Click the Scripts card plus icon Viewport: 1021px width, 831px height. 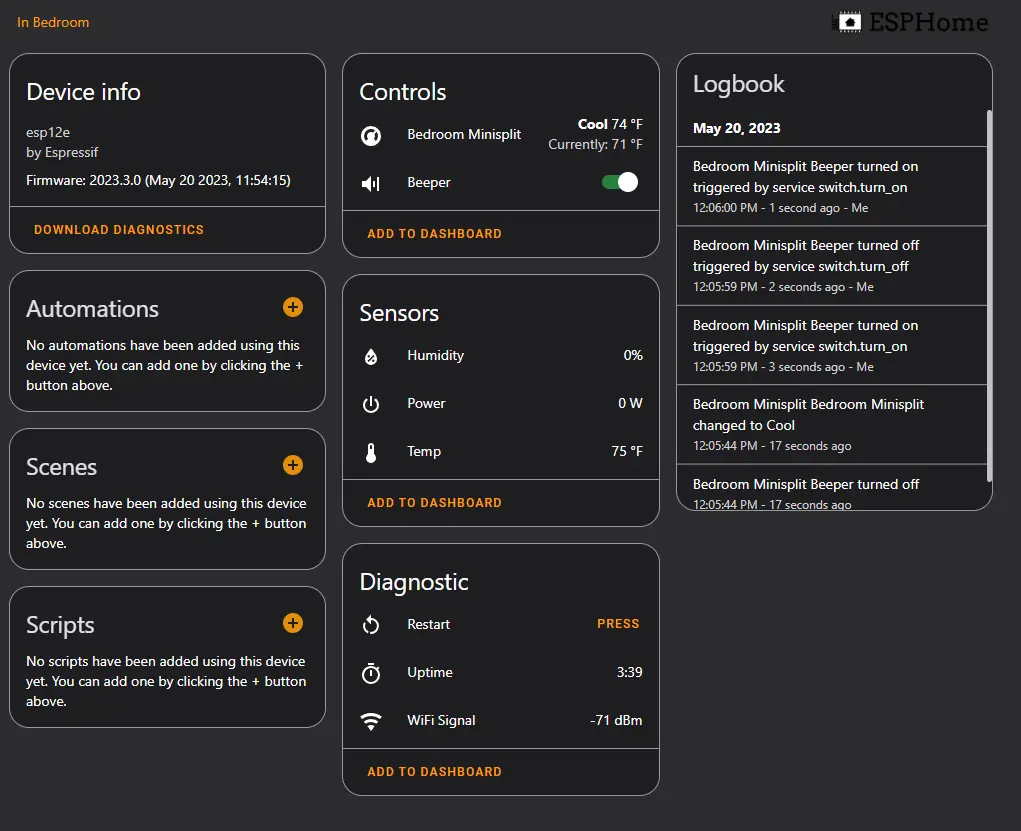292,623
